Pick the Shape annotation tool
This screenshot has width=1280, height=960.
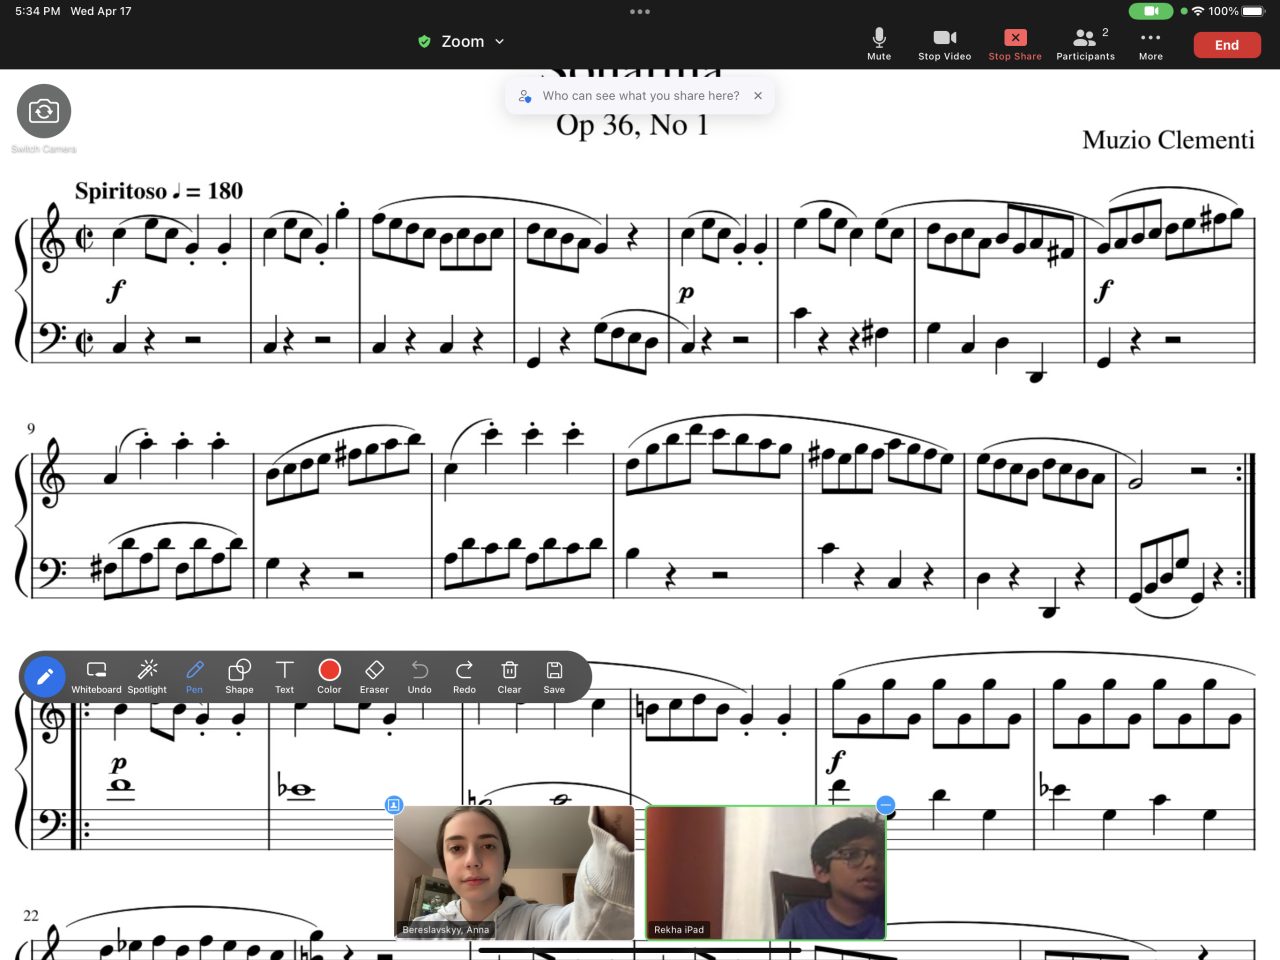239,677
